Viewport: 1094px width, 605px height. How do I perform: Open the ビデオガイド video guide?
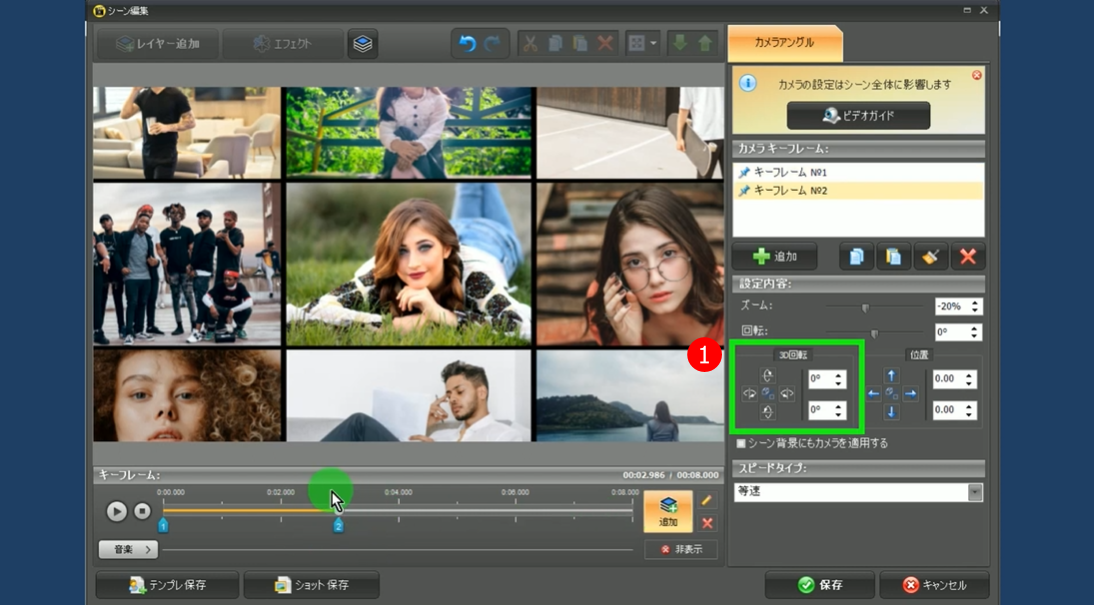(858, 116)
